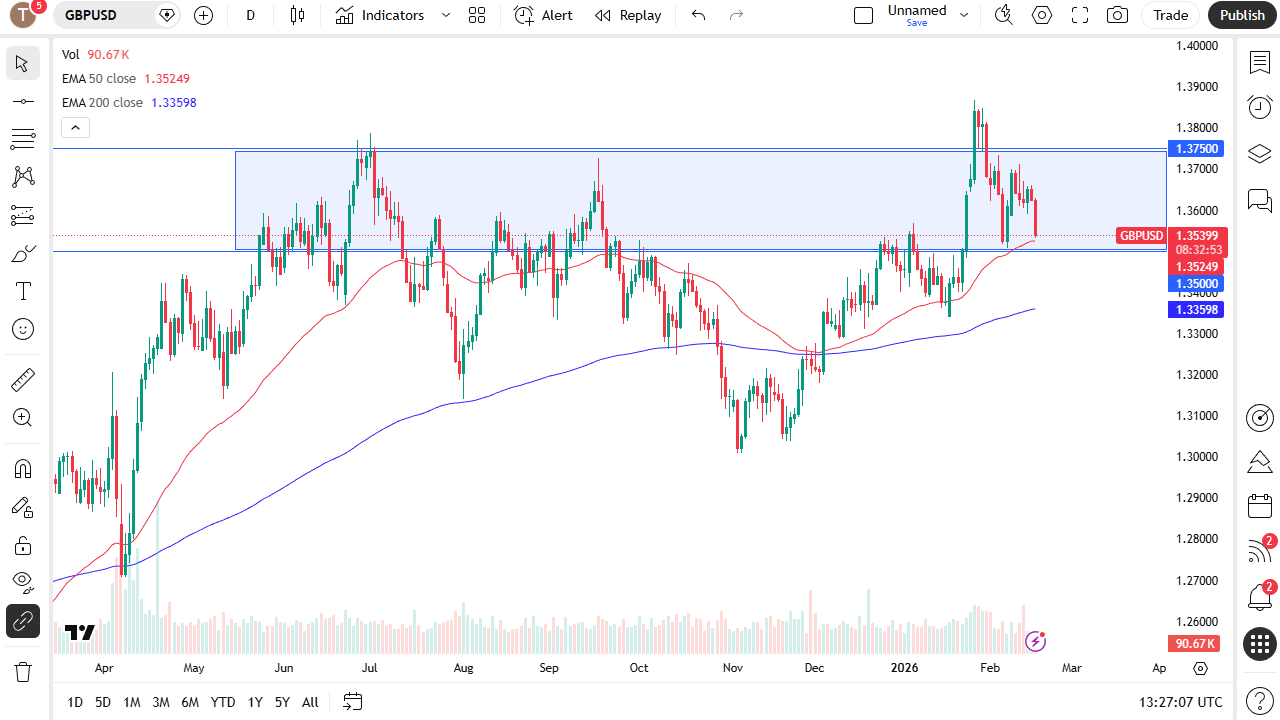Open the alerts clock panel
This screenshot has width=1280, height=720.
[x=1260, y=107]
